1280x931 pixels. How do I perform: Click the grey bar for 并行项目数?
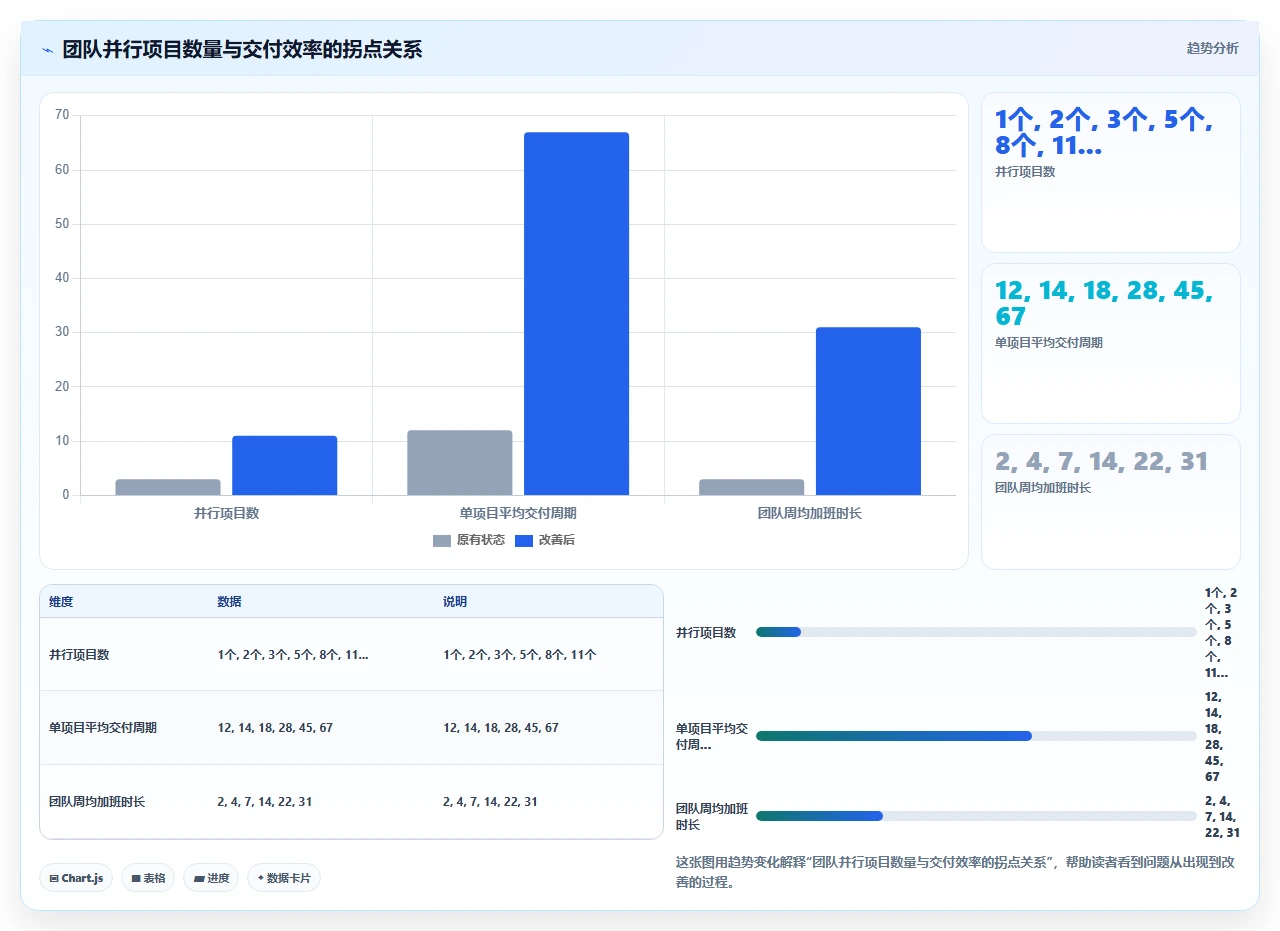(168, 487)
